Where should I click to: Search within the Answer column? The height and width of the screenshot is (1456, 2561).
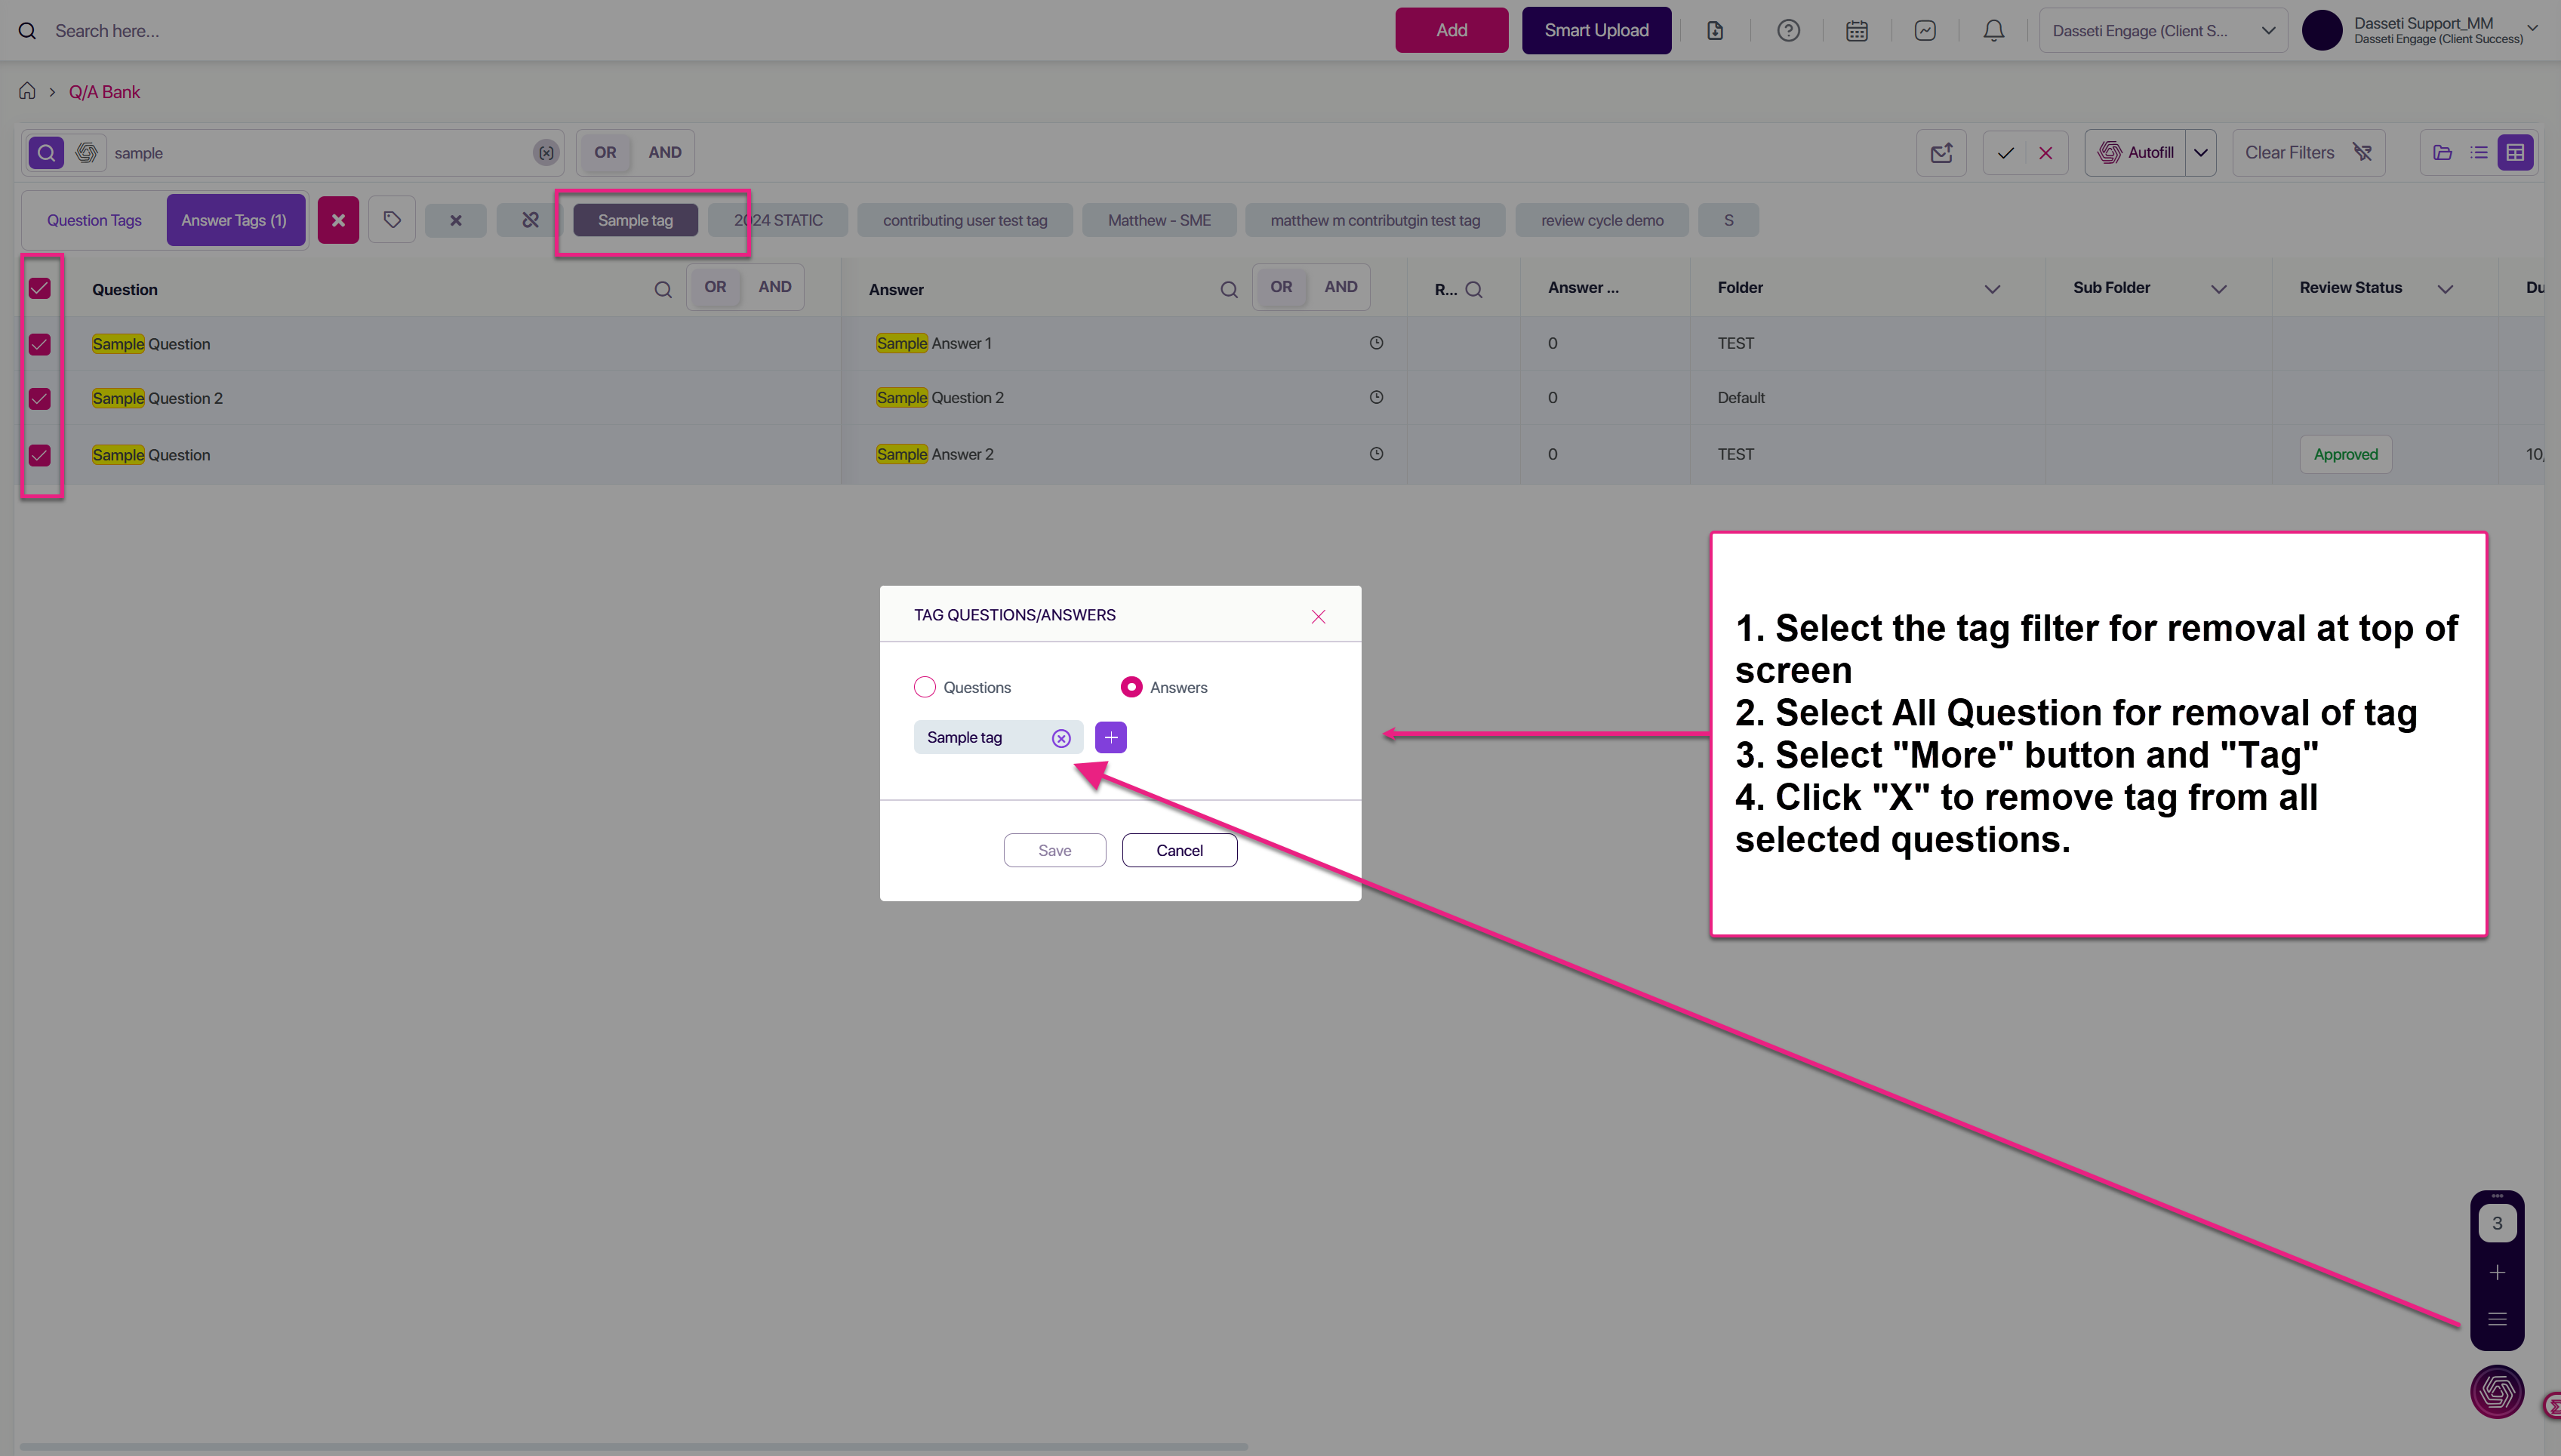[x=1229, y=290]
